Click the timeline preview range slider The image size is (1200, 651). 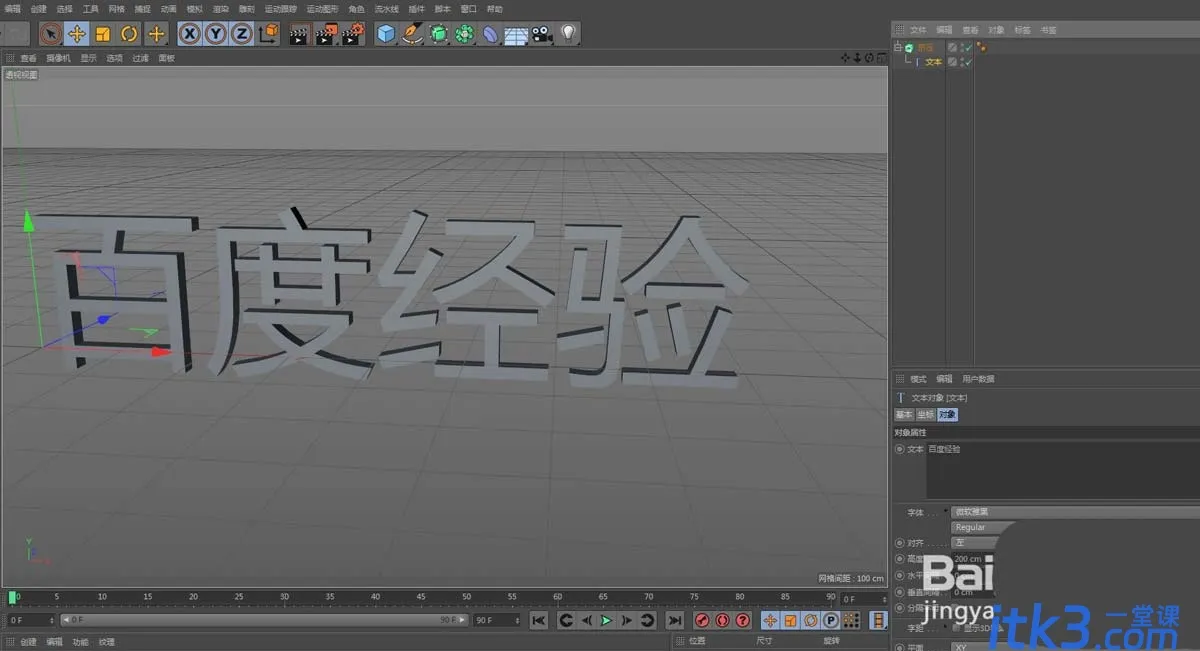pyautogui.click(x=264, y=620)
